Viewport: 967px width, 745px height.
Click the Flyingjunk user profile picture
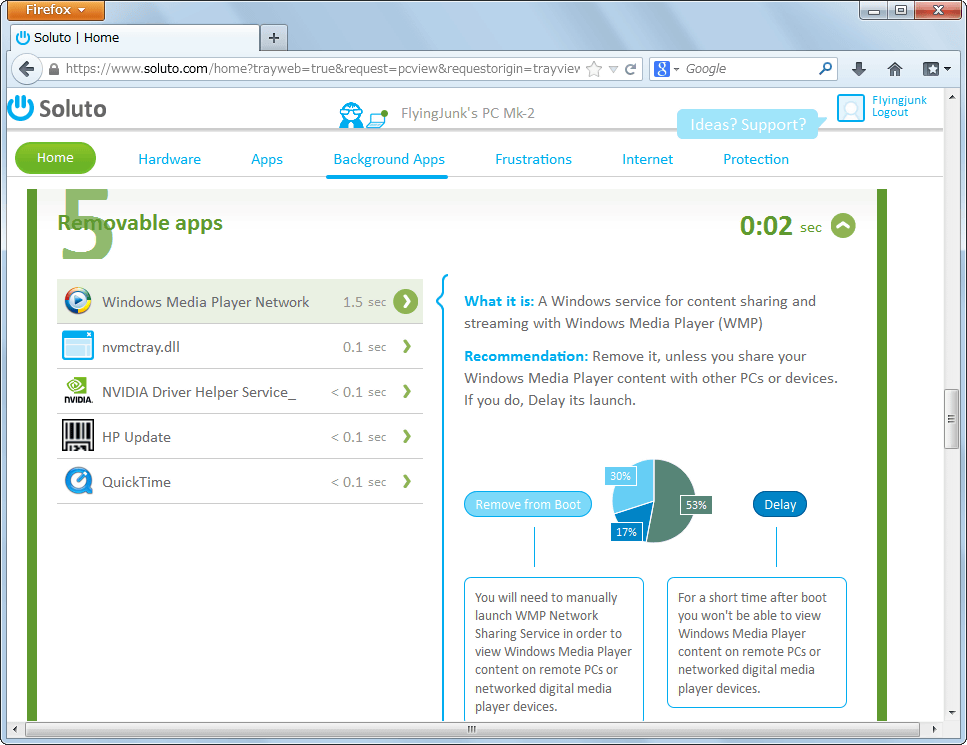851,108
